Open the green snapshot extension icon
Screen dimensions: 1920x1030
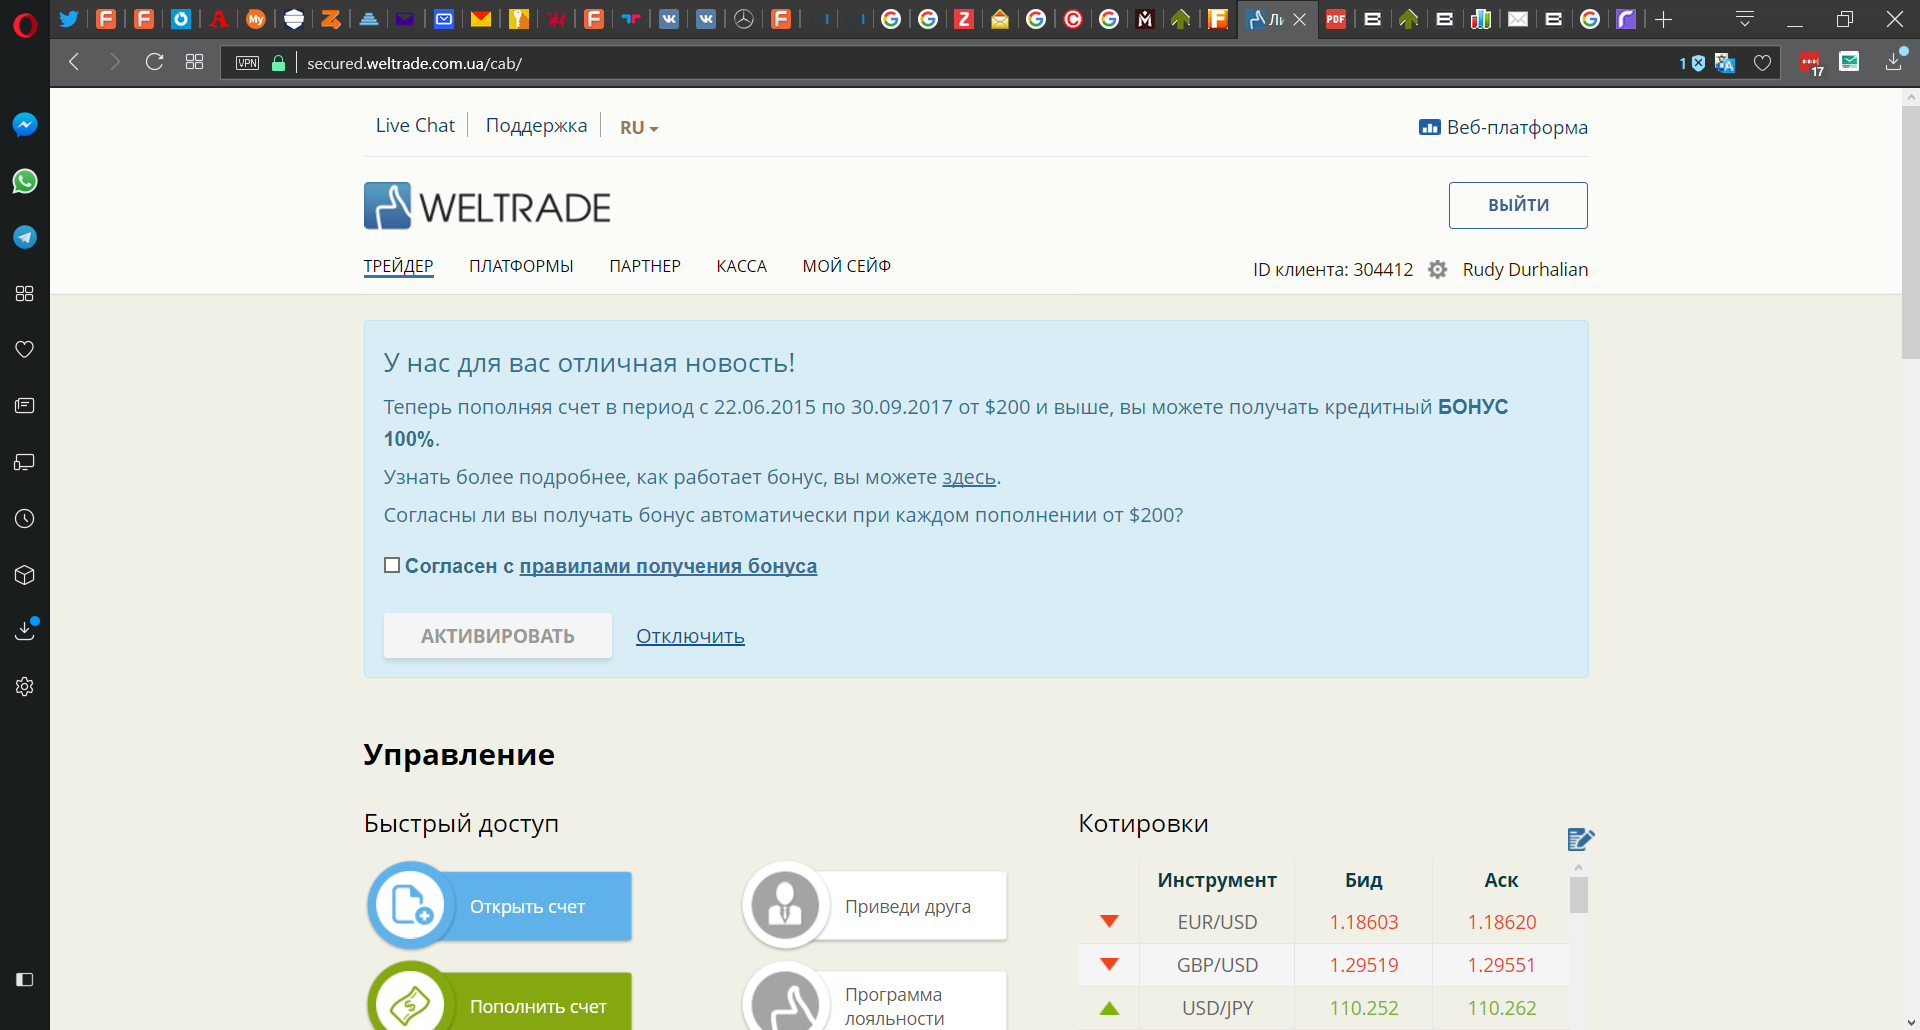1850,62
